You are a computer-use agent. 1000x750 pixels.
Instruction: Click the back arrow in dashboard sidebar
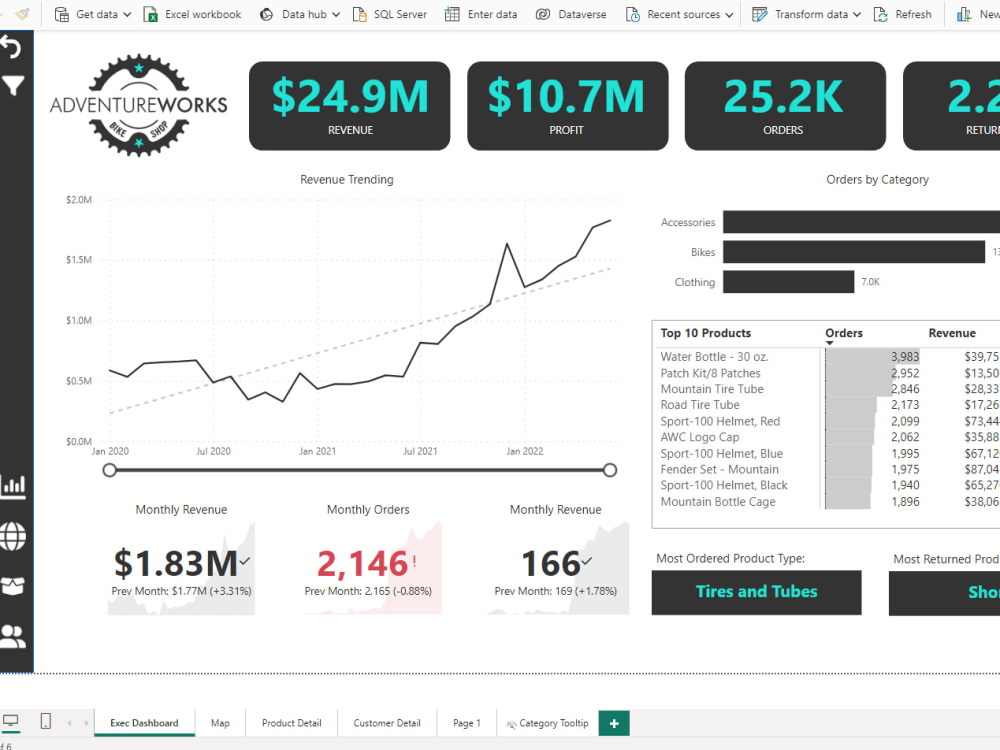click(11, 47)
